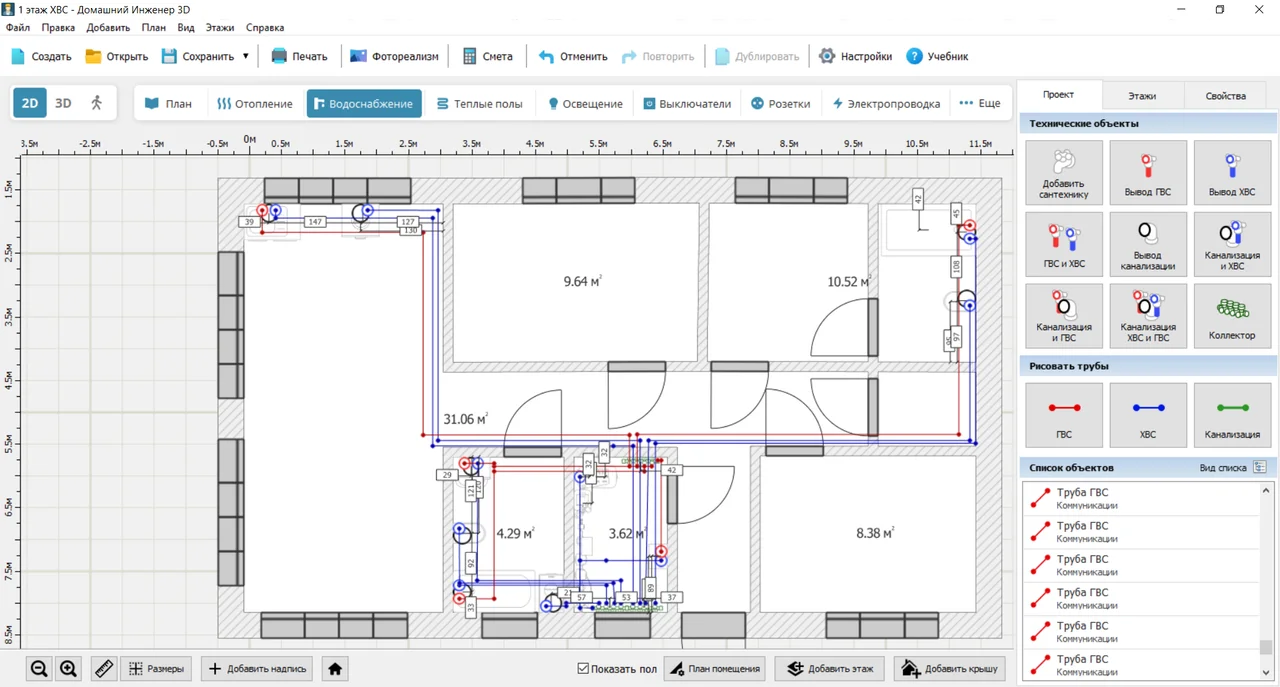Click the Добавить этаж button

point(829,669)
